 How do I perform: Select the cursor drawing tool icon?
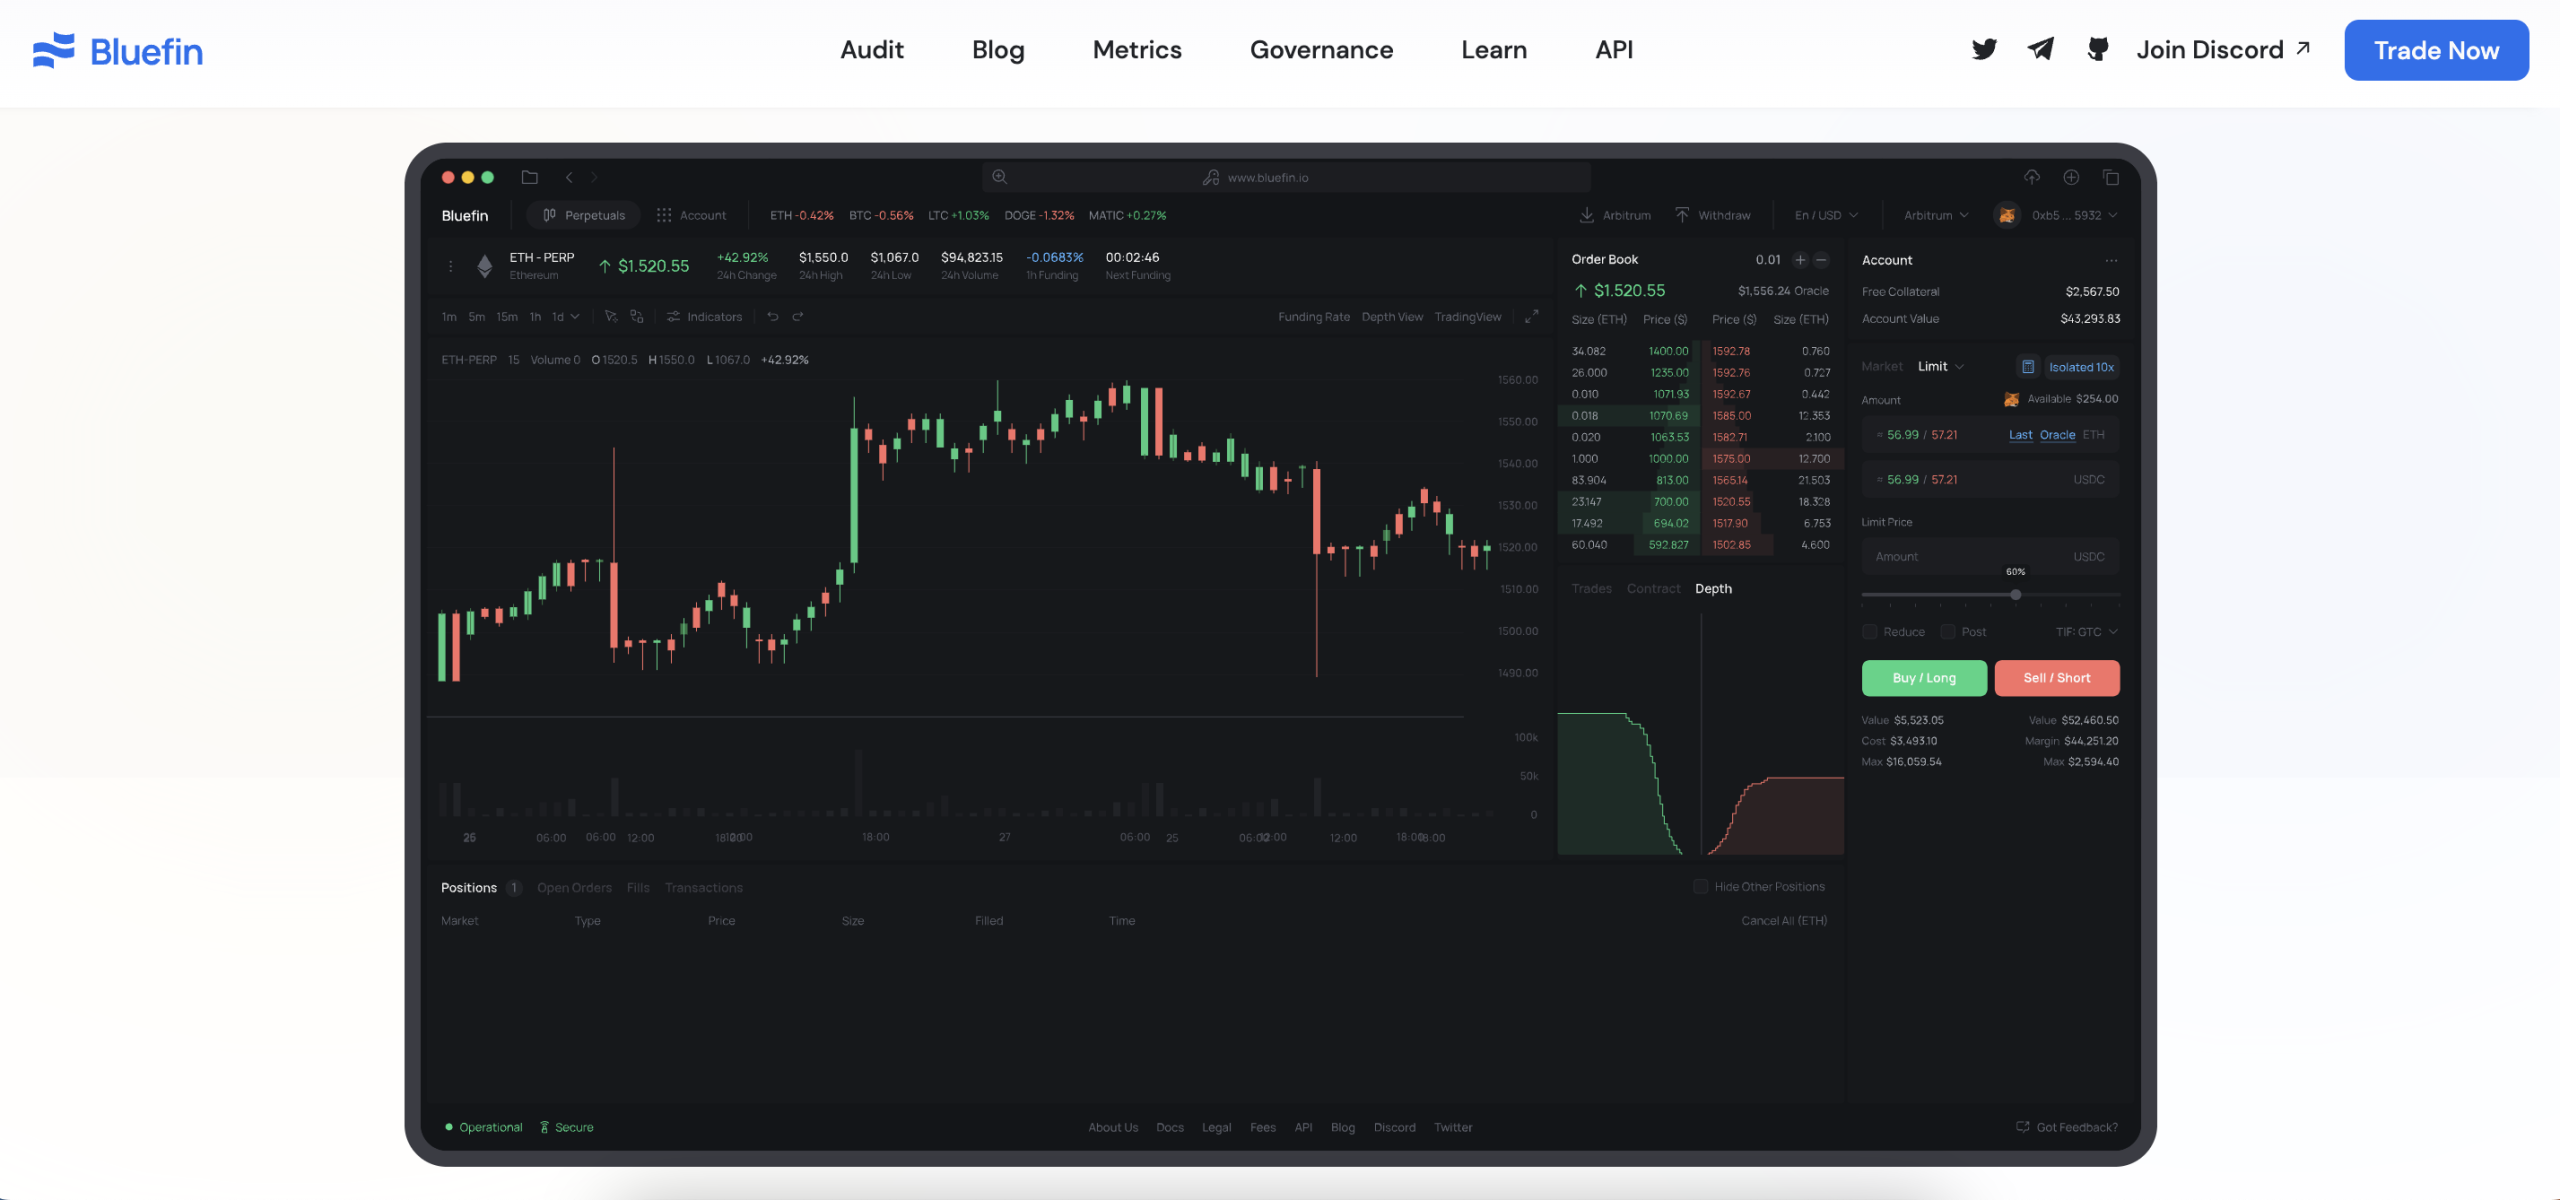[x=611, y=317]
